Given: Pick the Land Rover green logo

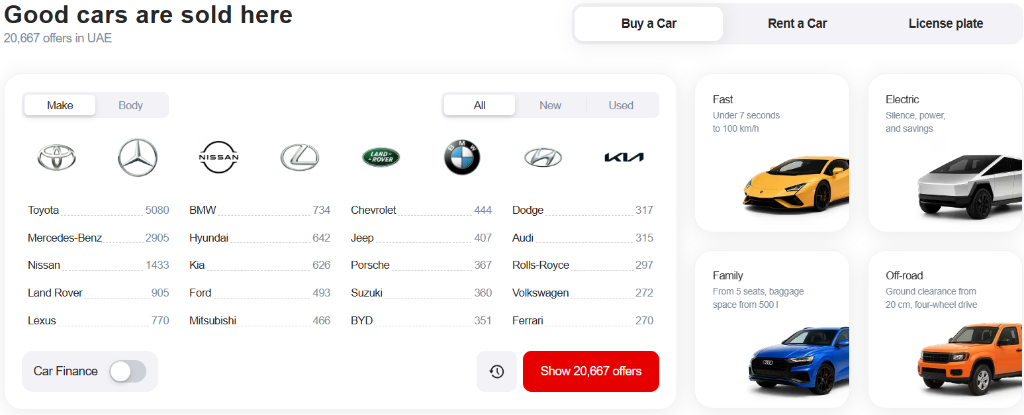Looking at the screenshot, I should tap(381, 158).
